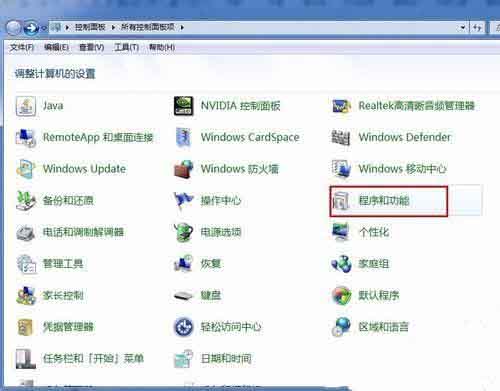Open the Windows Defender icon
500x391 pixels.
pyautogui.click(x=341, y=137)
